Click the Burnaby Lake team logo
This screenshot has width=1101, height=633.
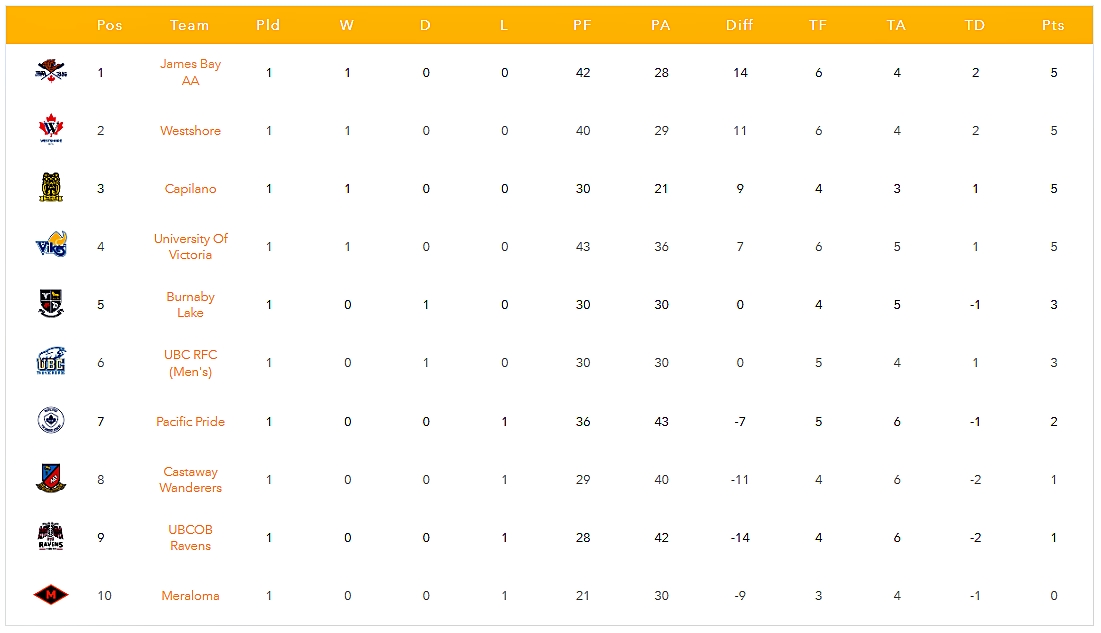coord(50,304)
